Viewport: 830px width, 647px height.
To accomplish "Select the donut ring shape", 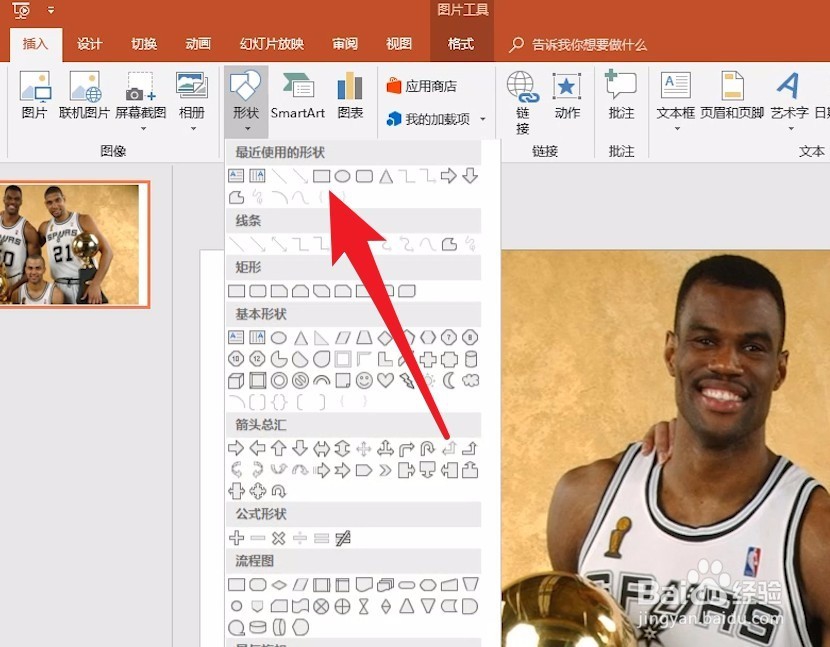I will click(279, 380).
